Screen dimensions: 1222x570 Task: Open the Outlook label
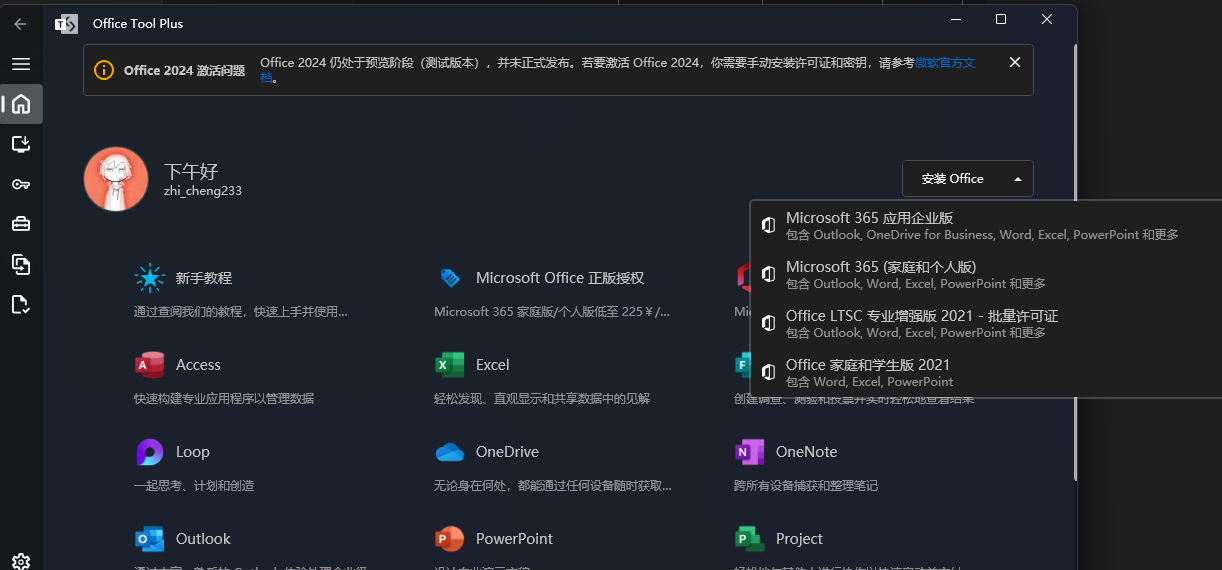tap(203, 539)
